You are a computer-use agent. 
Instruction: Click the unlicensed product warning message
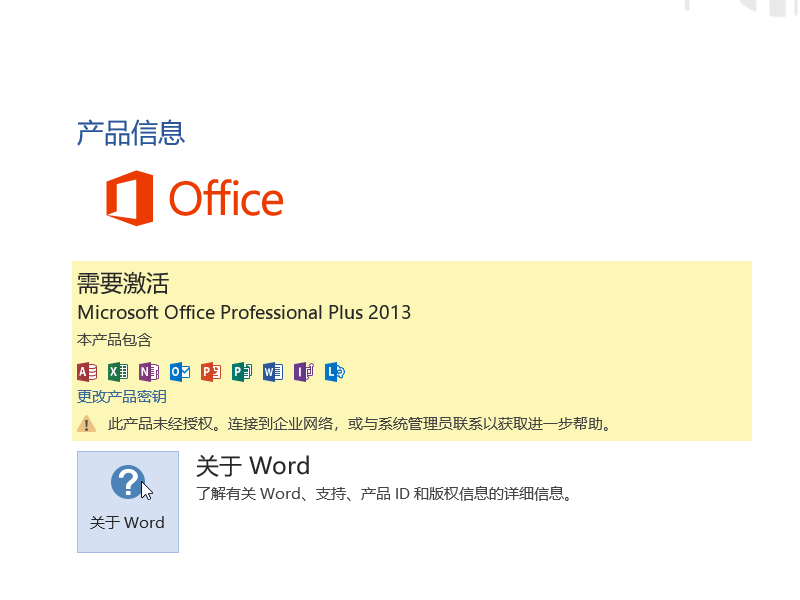tap(360, 424)
